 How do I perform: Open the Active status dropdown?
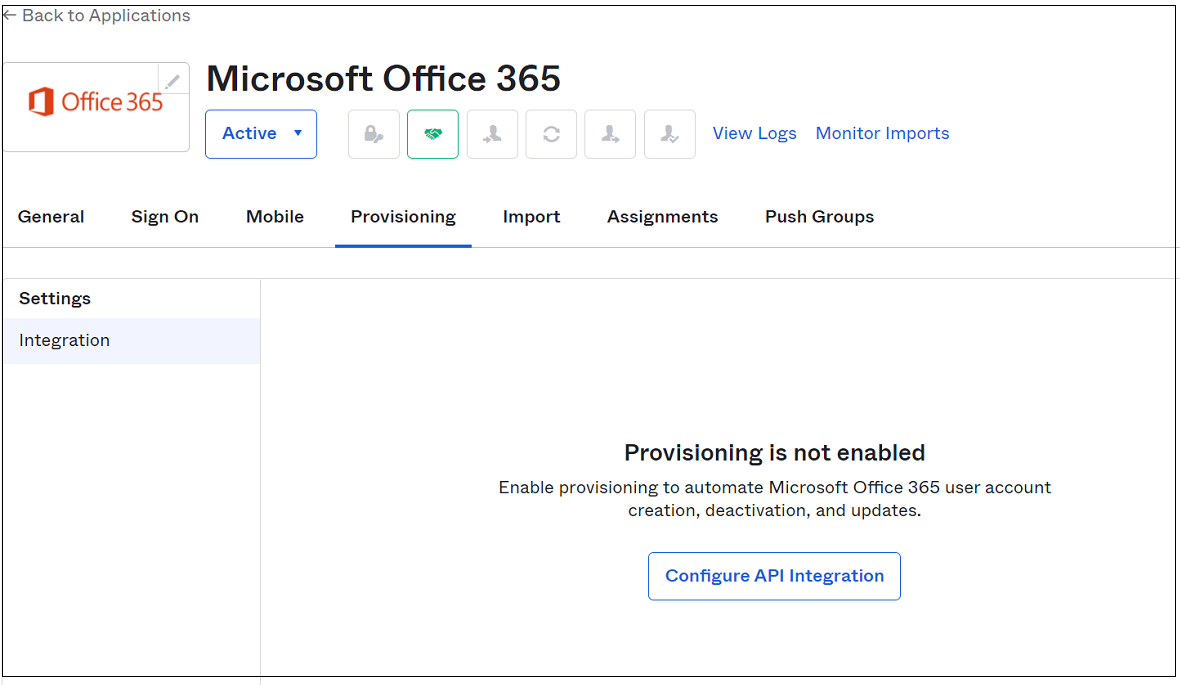[x=261, y=134]
